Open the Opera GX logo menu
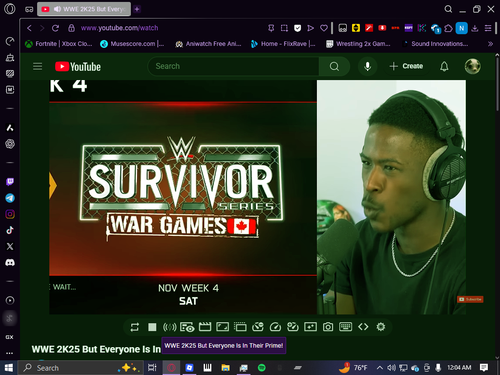 click(10, 9)
